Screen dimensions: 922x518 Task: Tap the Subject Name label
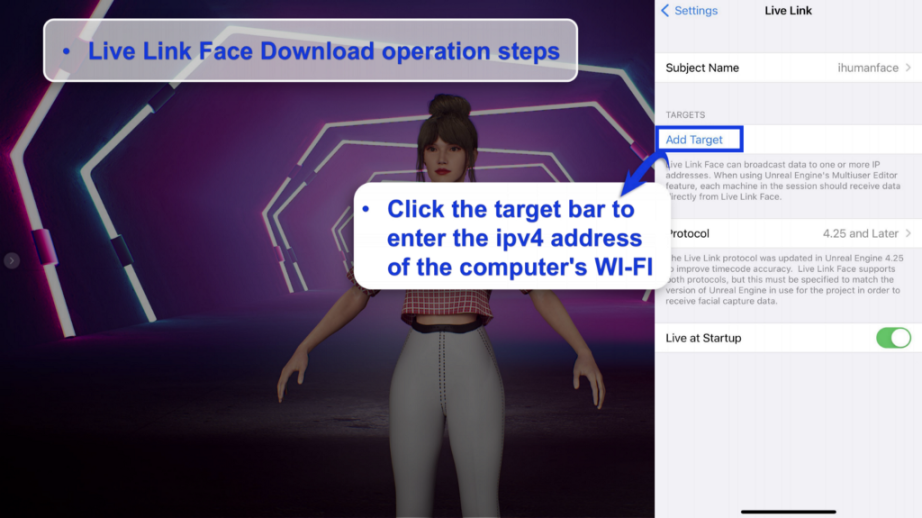coord(702,68)
